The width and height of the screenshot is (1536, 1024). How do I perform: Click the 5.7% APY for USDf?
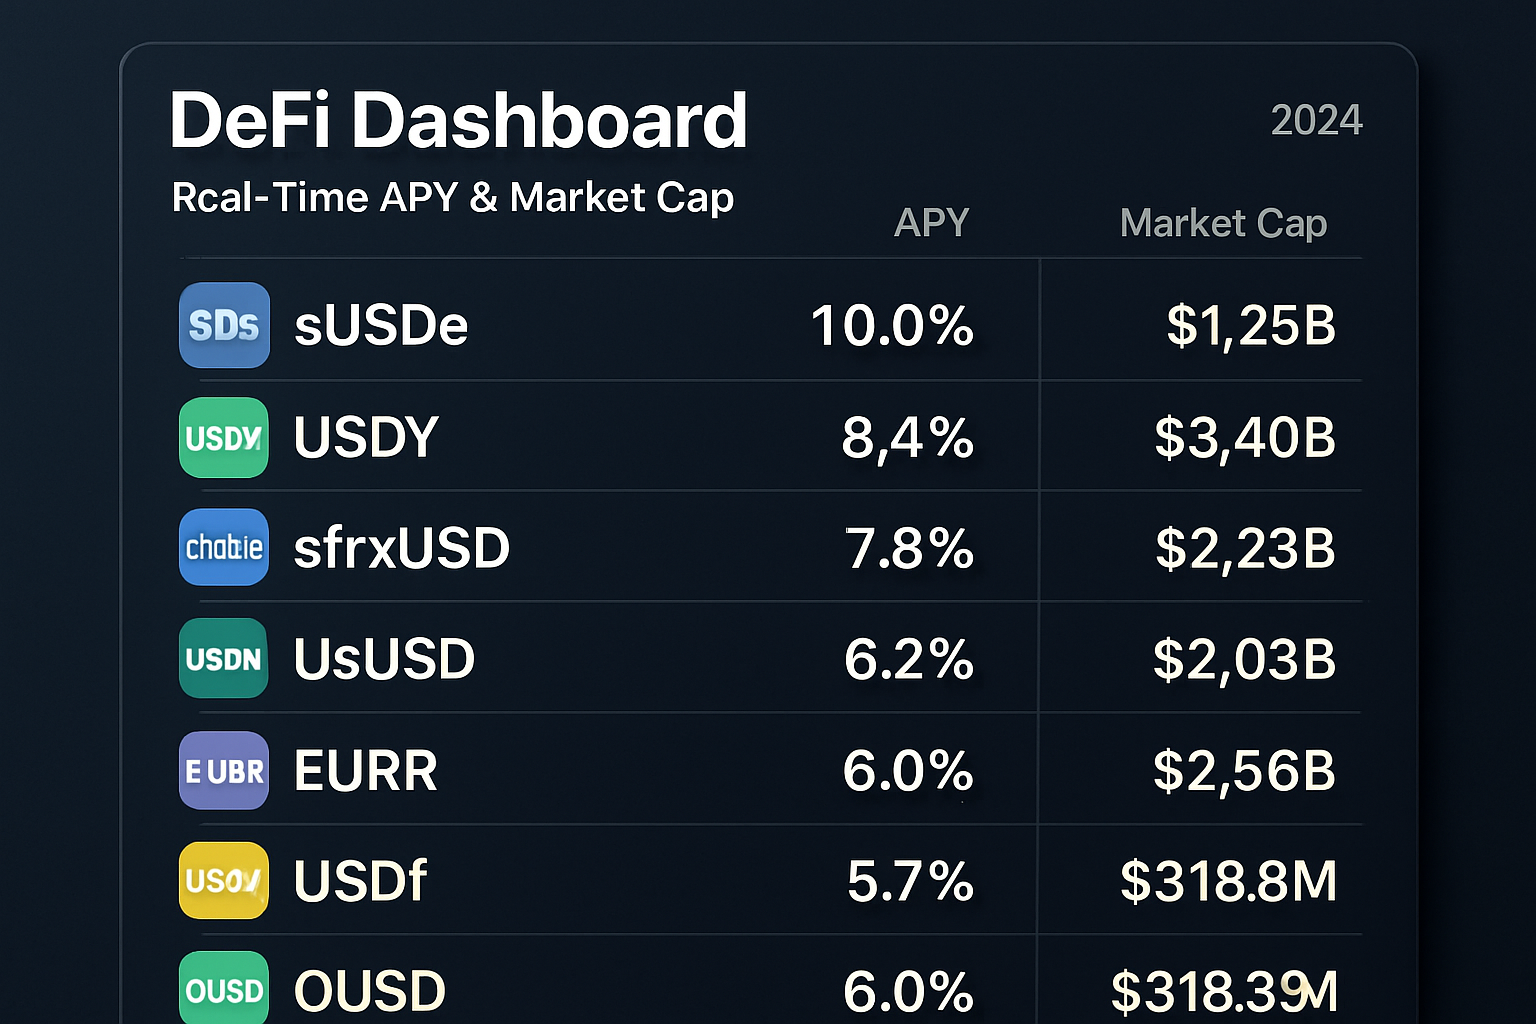(x=910, y=881)
